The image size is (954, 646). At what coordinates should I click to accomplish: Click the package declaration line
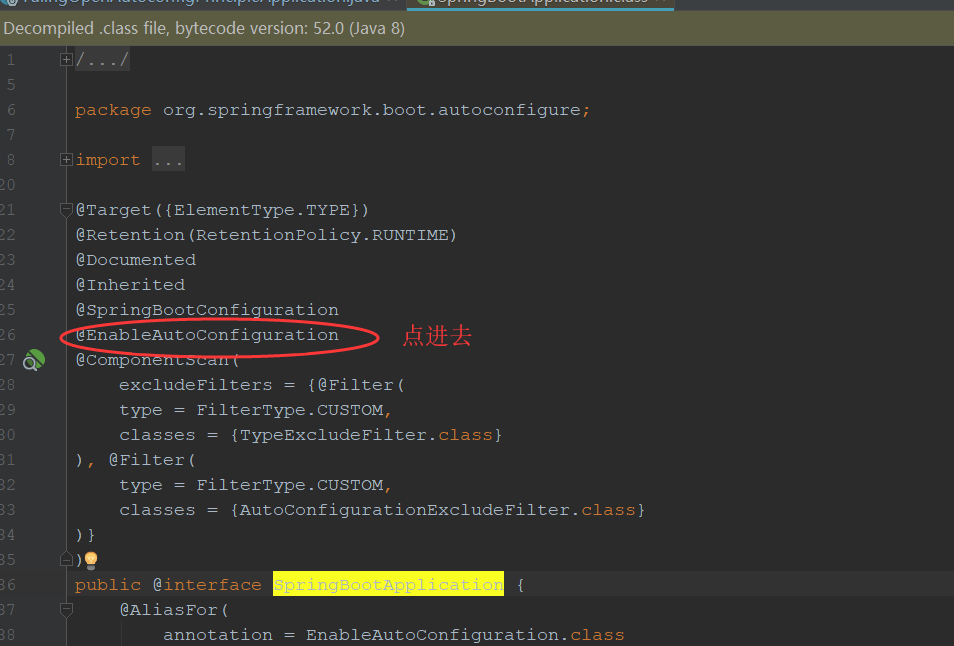(332, 110)
